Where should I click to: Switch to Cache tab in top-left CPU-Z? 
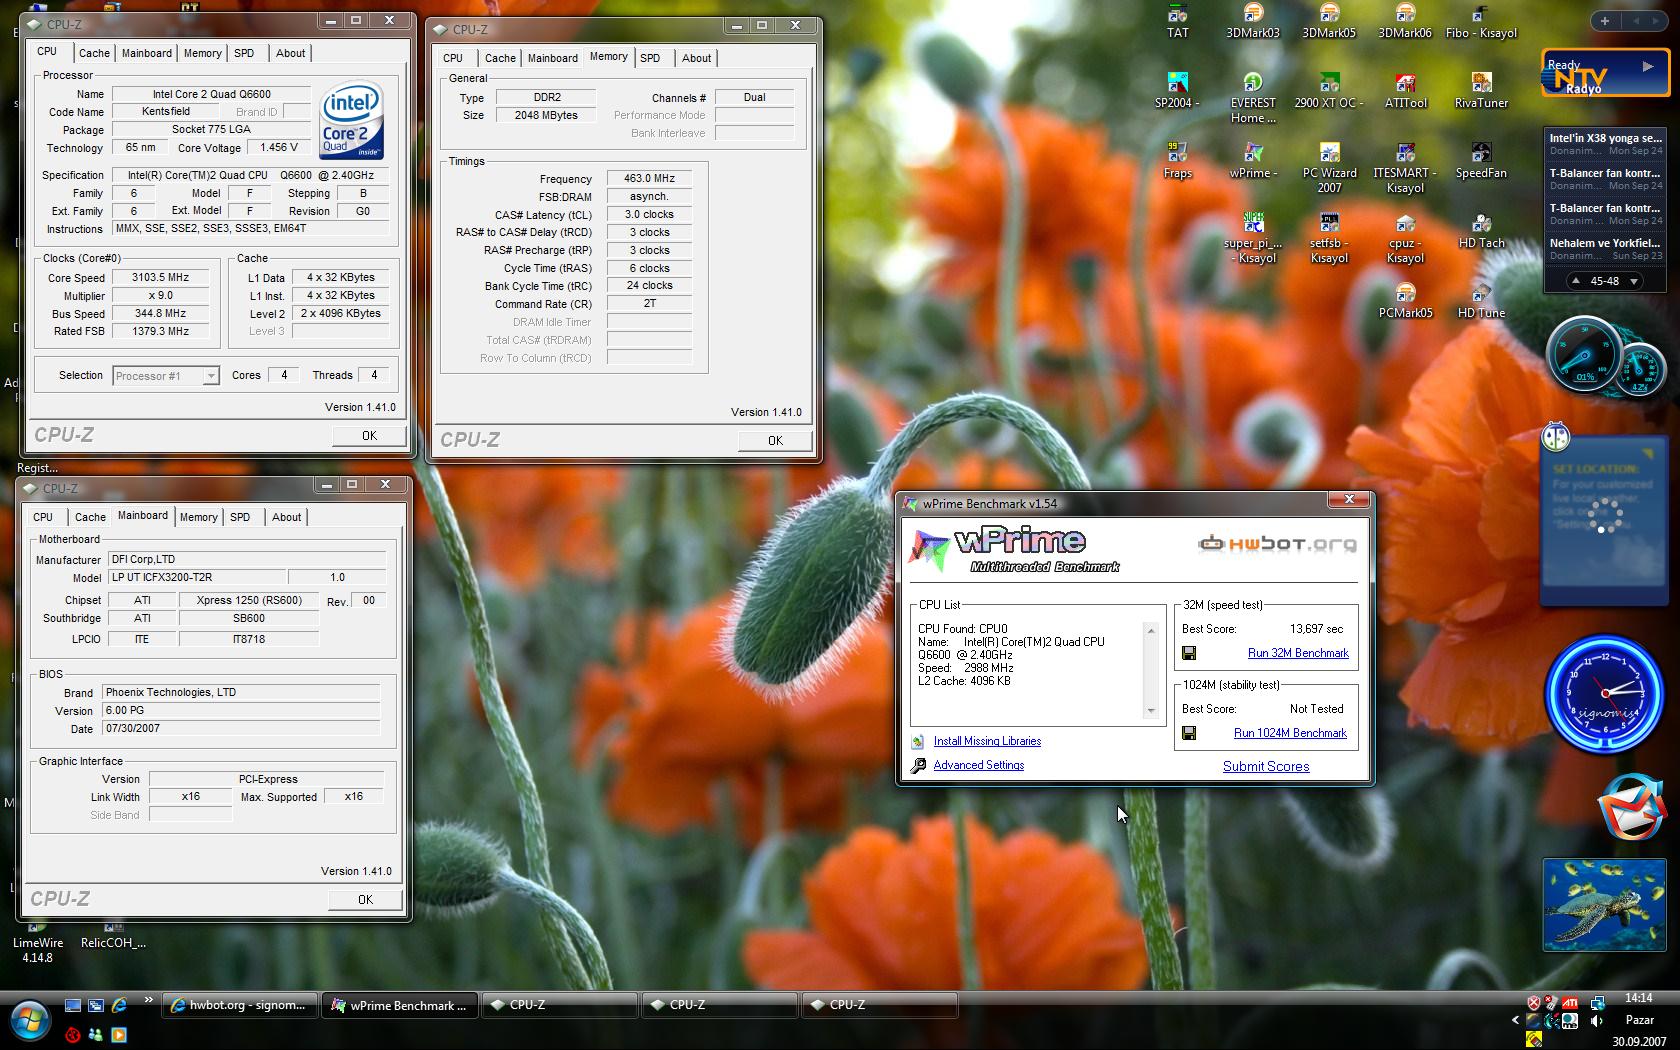click(x=94, y=53)
